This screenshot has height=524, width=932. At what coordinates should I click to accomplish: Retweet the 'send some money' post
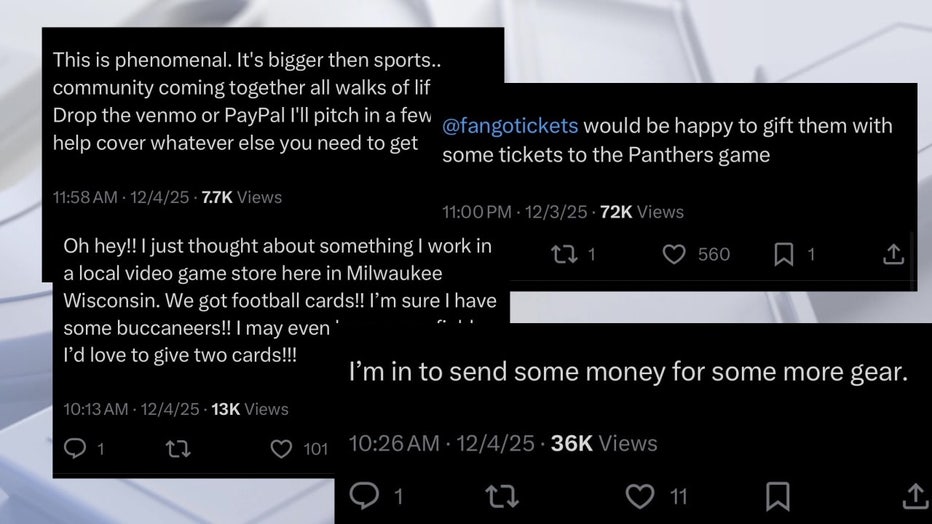[496, 495]
